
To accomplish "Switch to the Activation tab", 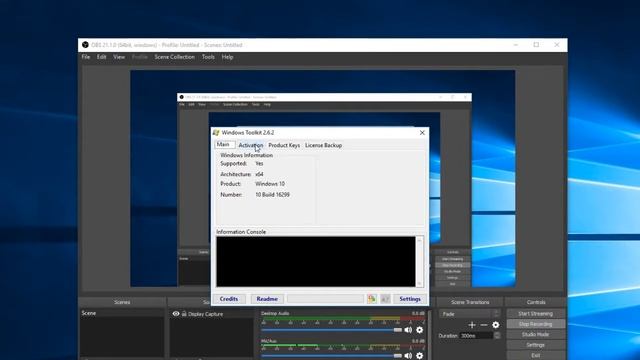I will (x=251, y=145).
